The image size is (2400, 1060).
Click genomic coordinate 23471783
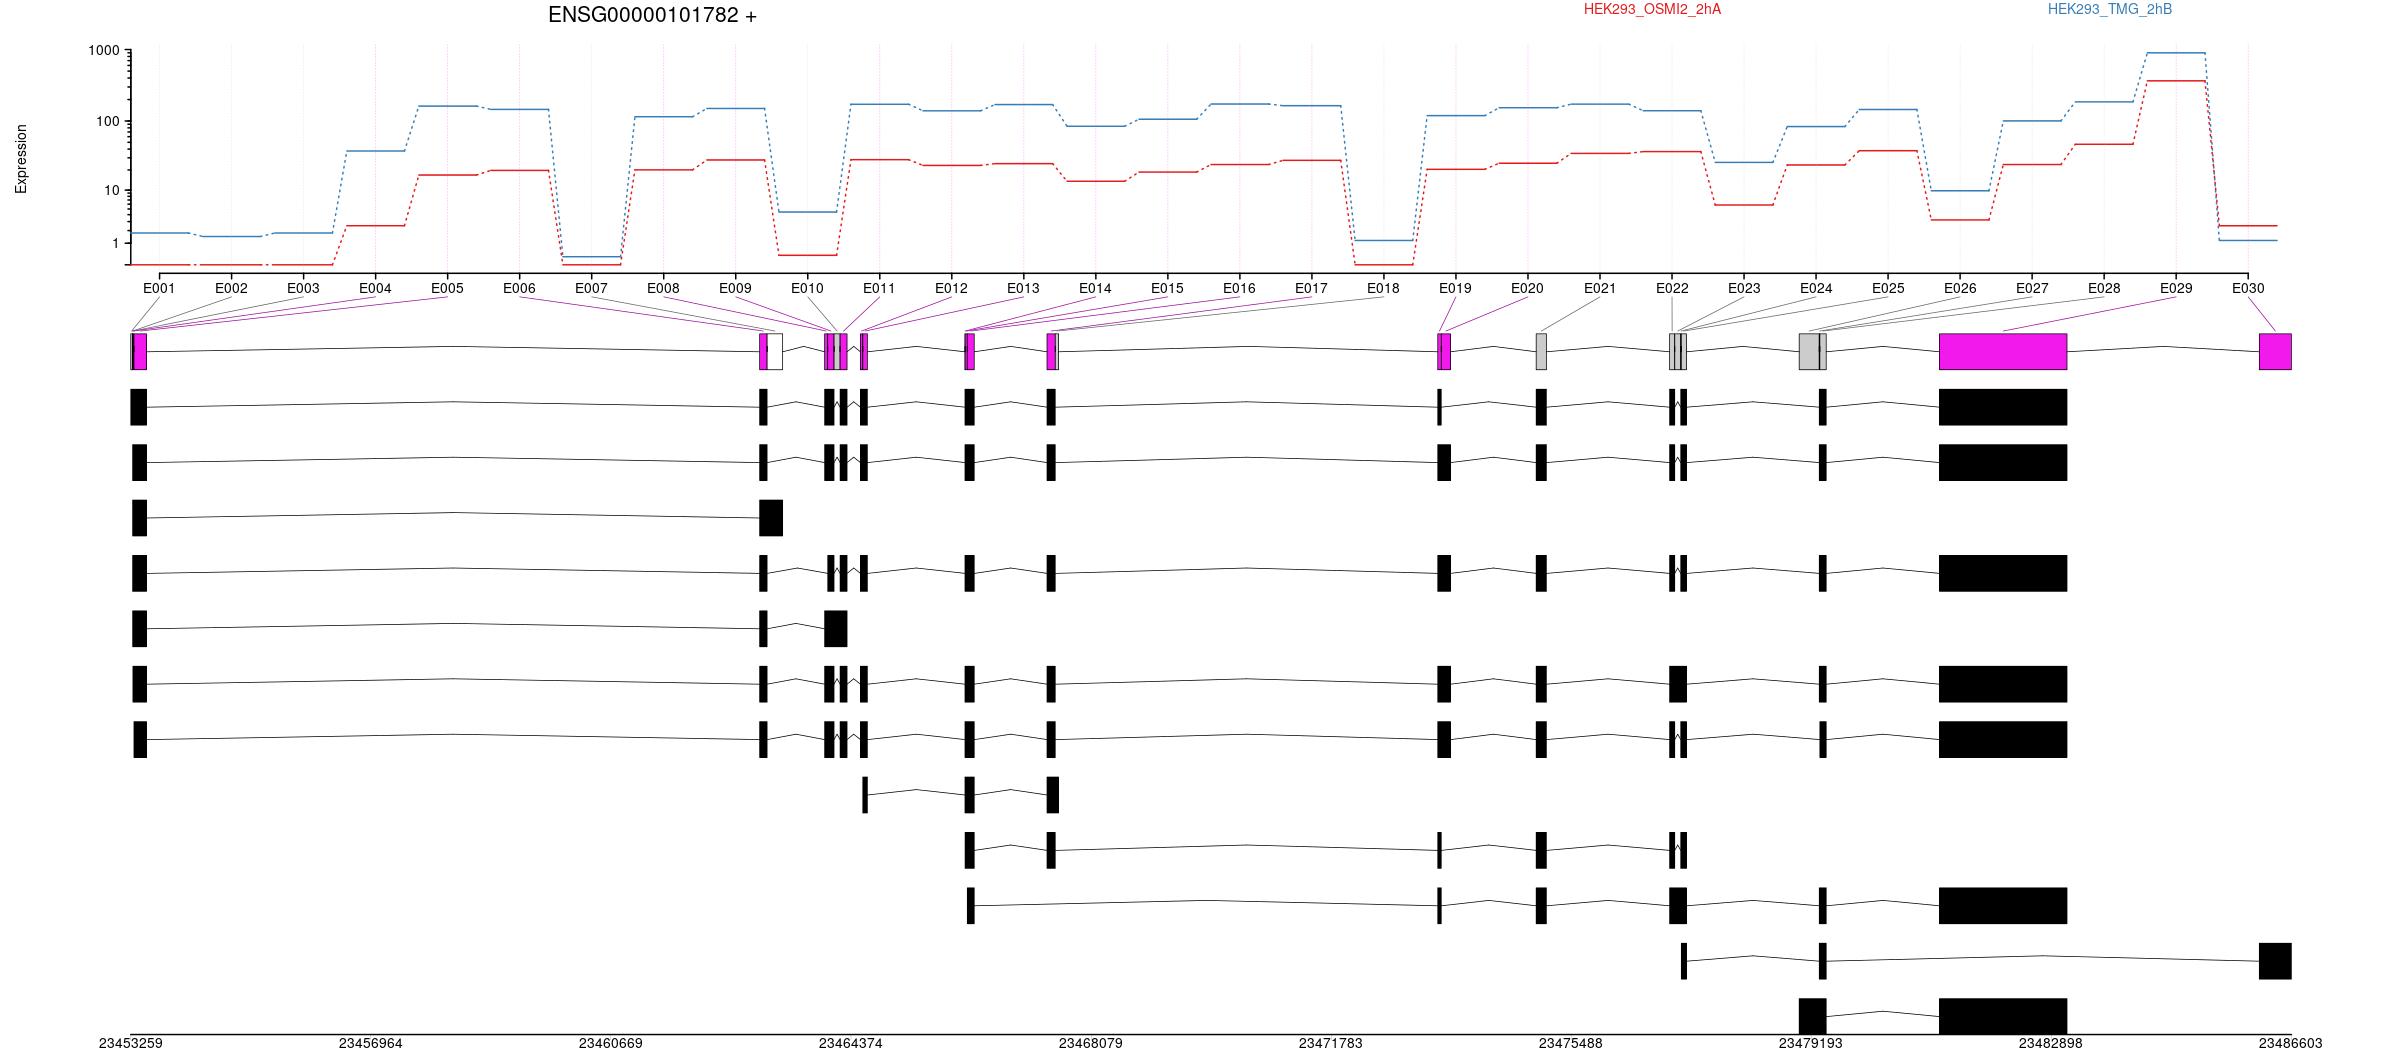1330,1043
